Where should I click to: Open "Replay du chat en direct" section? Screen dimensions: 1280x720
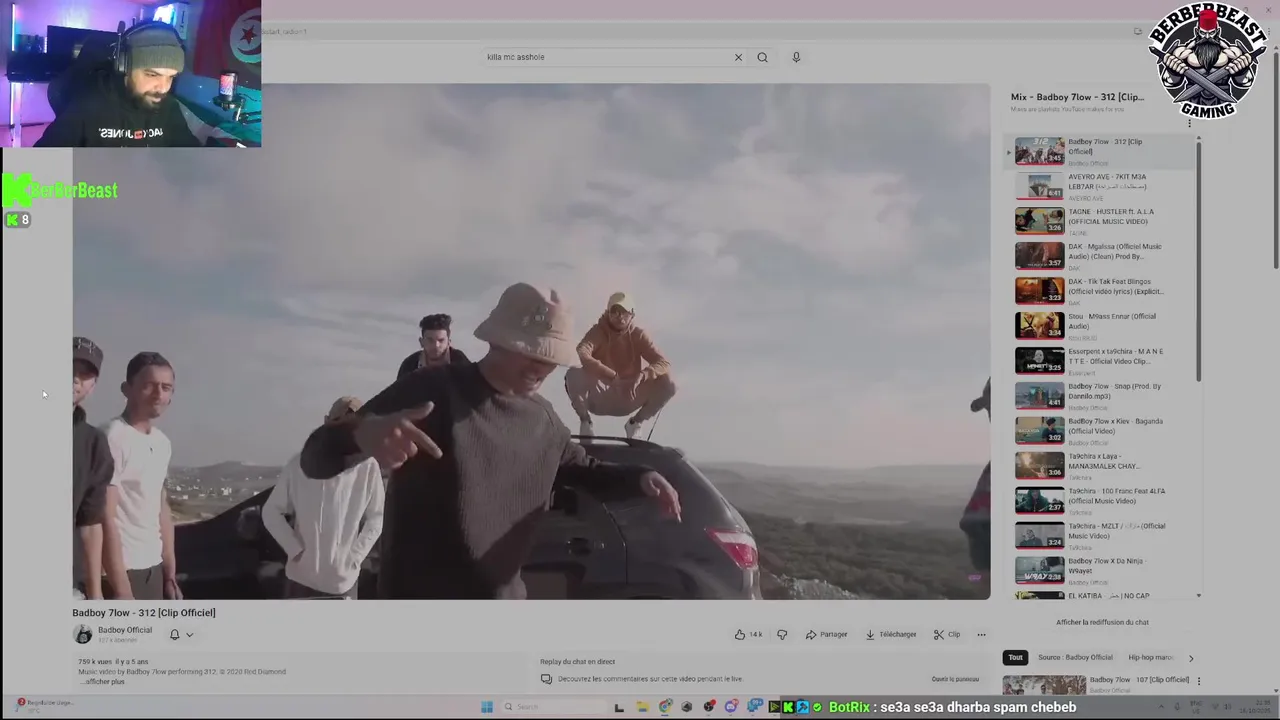pyautogui.click(x=577, y=661)
